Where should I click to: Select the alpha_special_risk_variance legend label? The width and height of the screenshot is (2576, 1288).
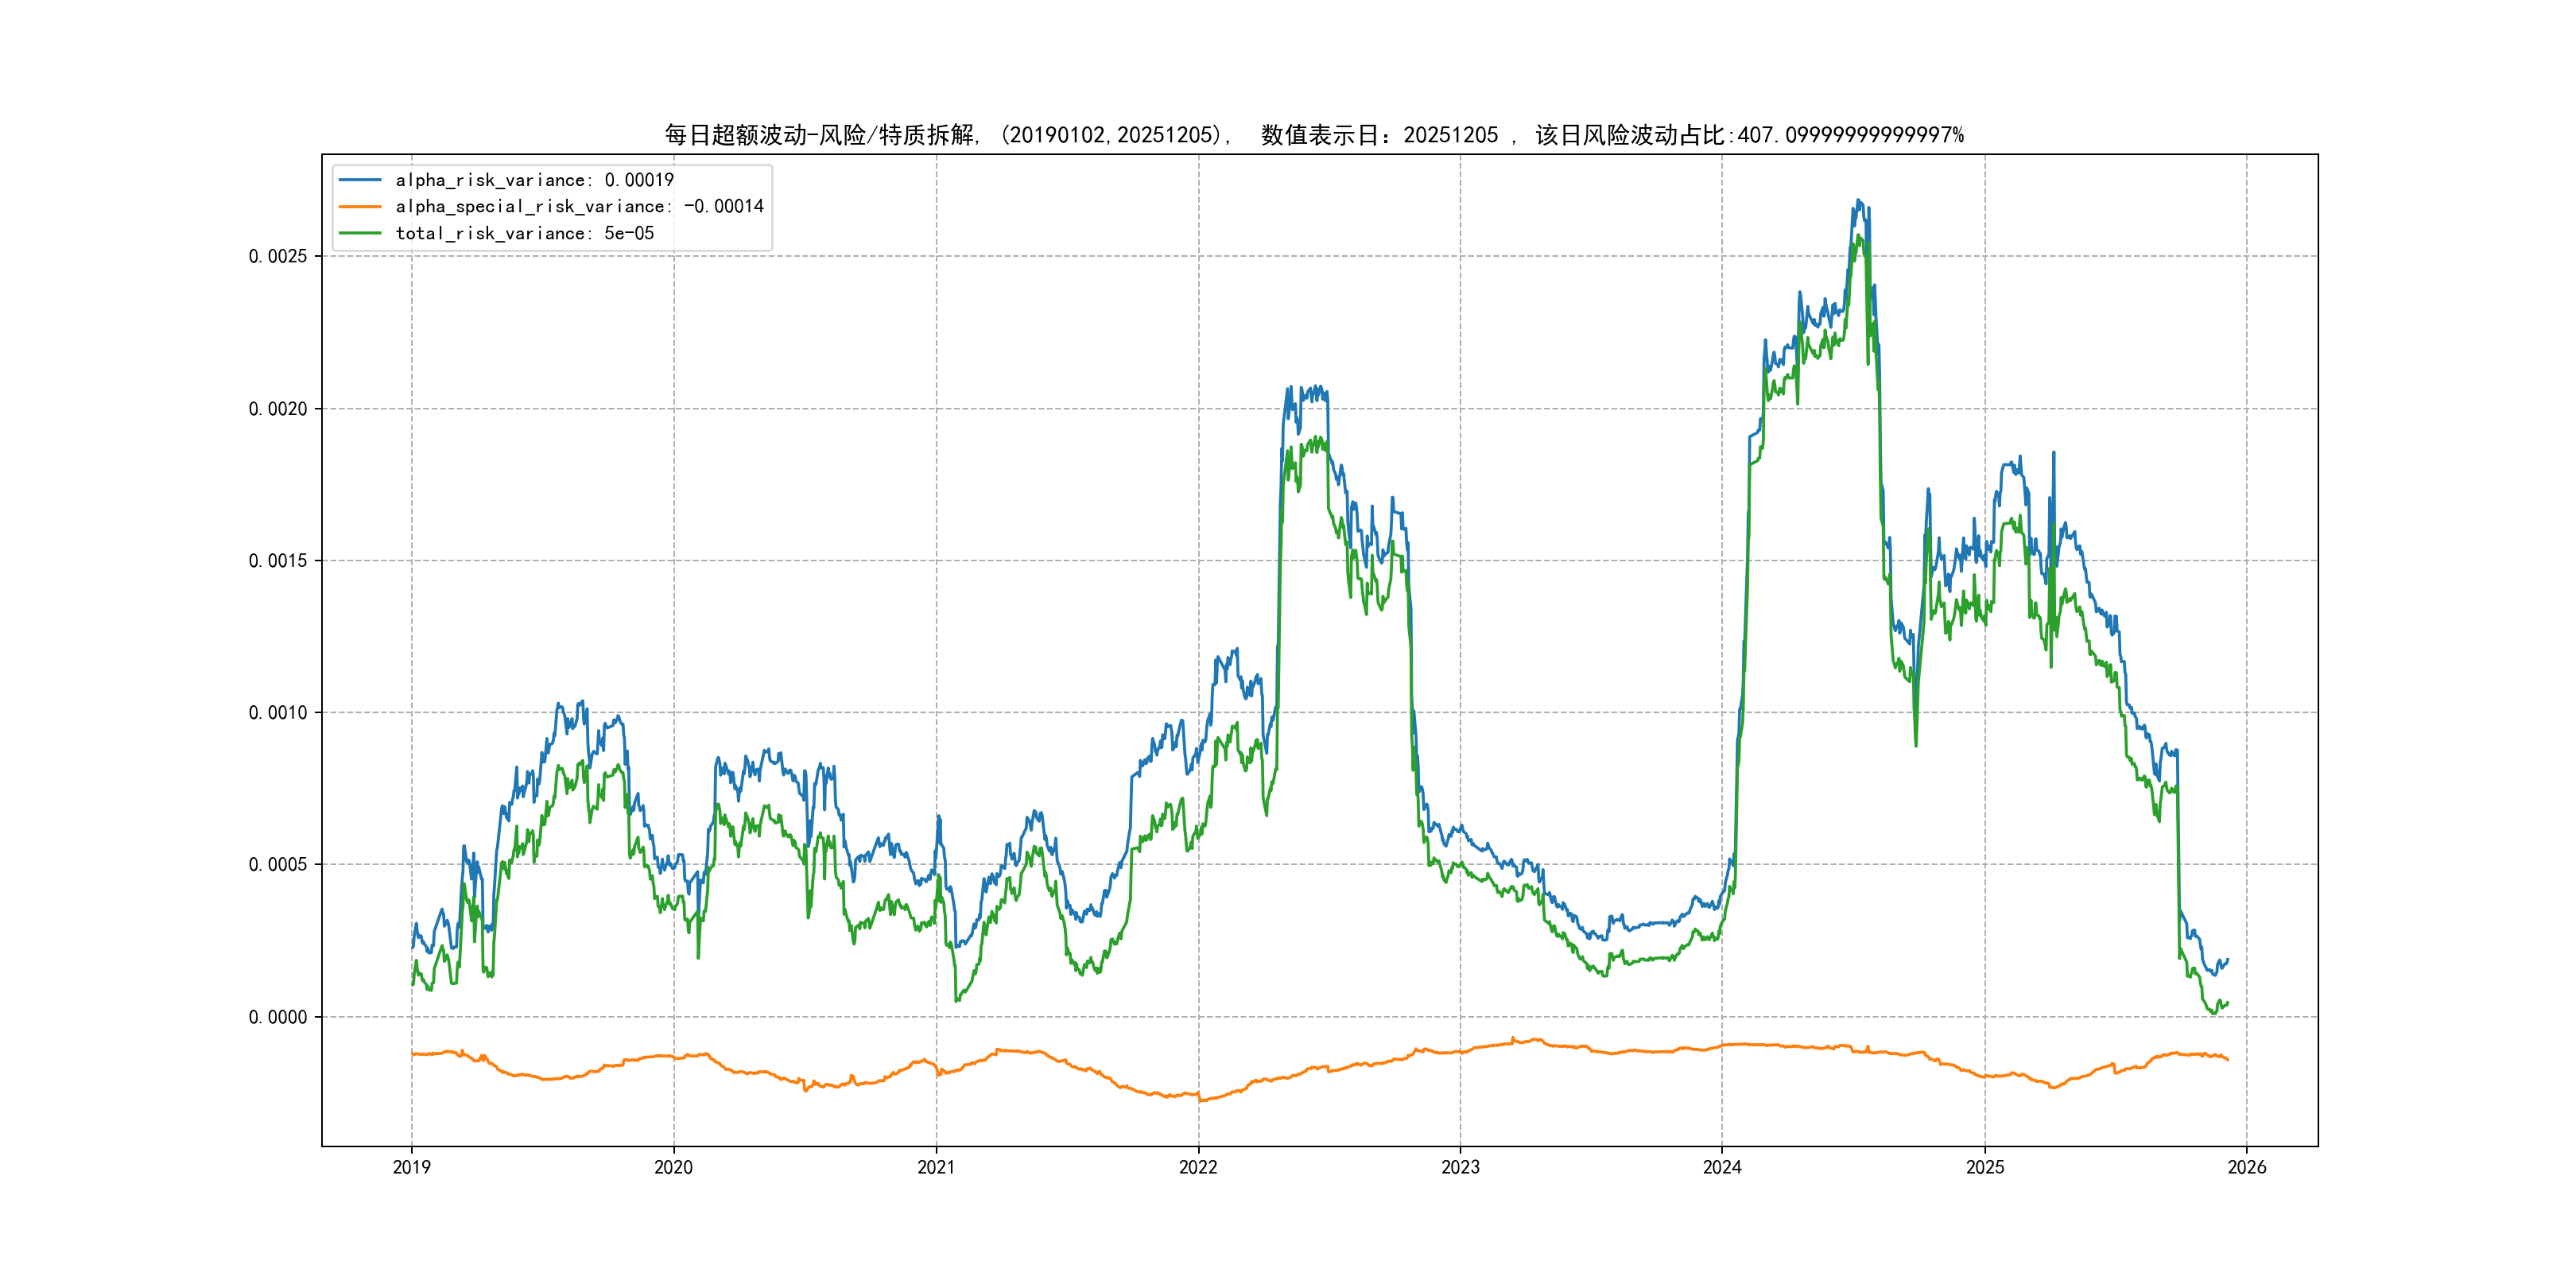click(579, 206)
